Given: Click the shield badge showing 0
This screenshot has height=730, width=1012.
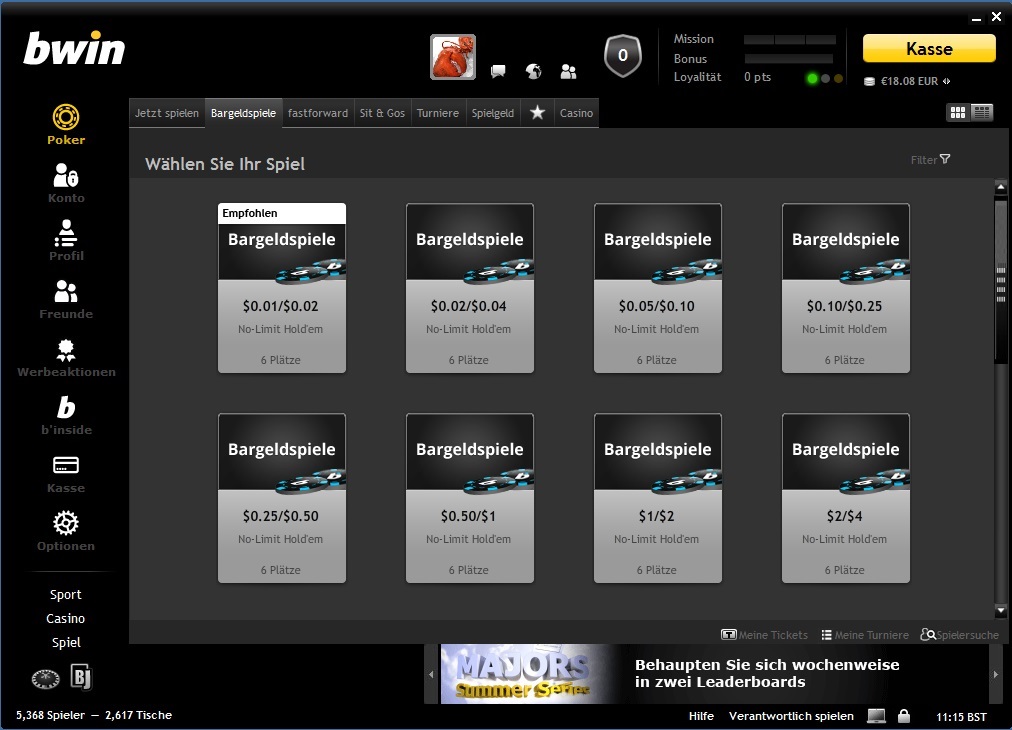Looking at the screenshot, I should pyautogui.click(x=623, y=56).
